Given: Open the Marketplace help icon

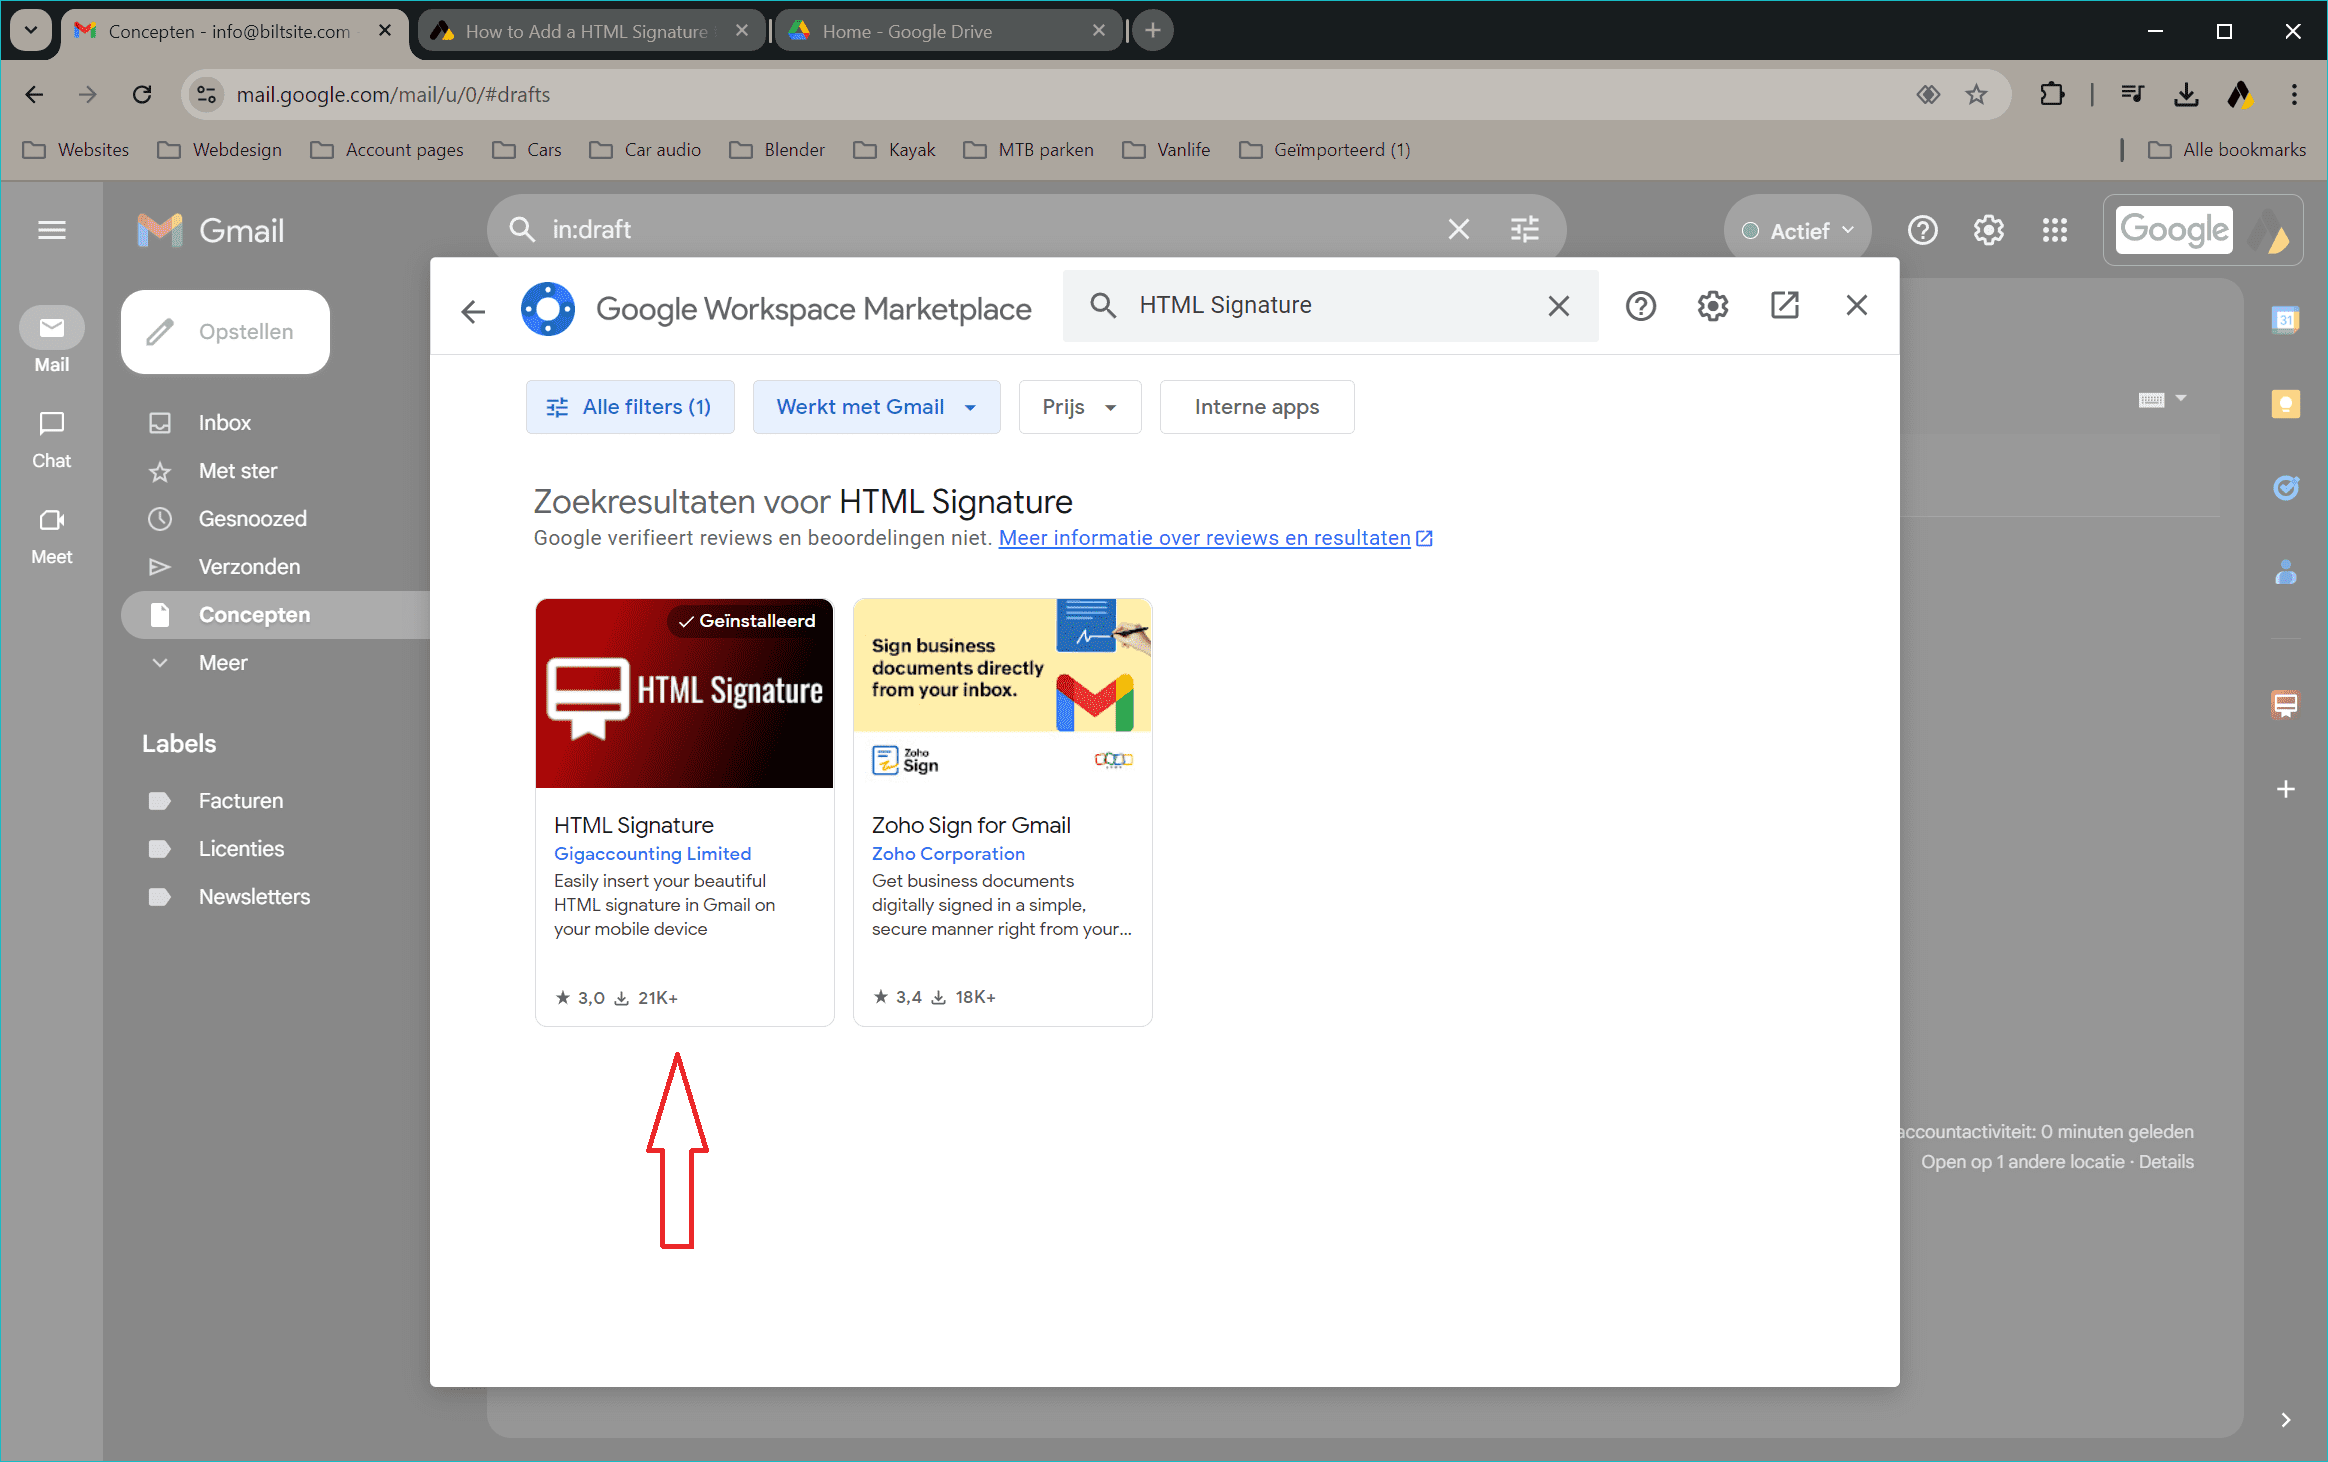Looking at the screenshot, I should point(1640,306).
